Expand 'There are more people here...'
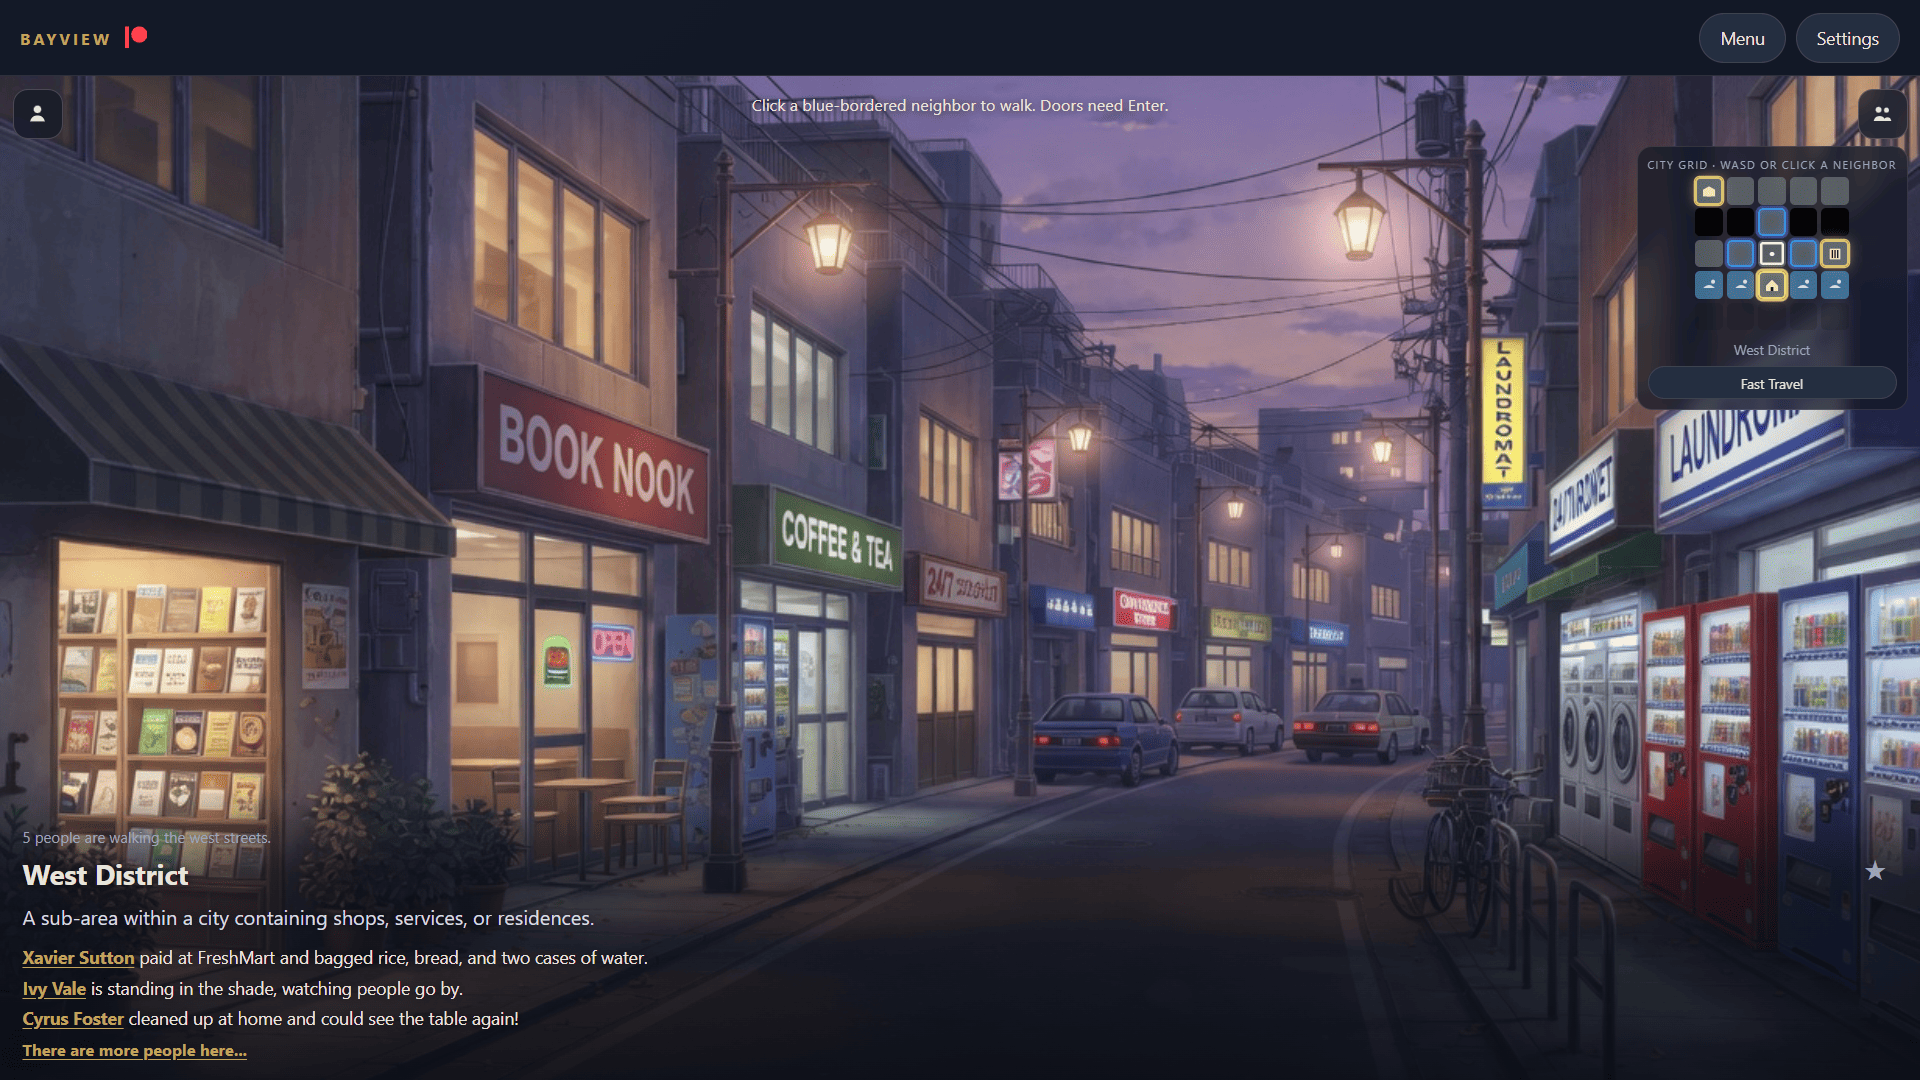This screenshot has width=1920, height=1080. pyautogui.click(x=134, y=1051)
